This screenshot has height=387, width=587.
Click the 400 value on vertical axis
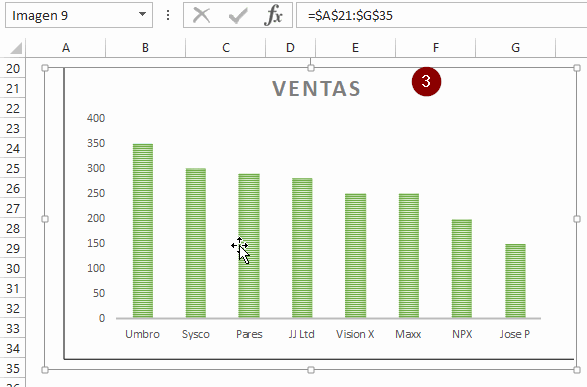96,118
